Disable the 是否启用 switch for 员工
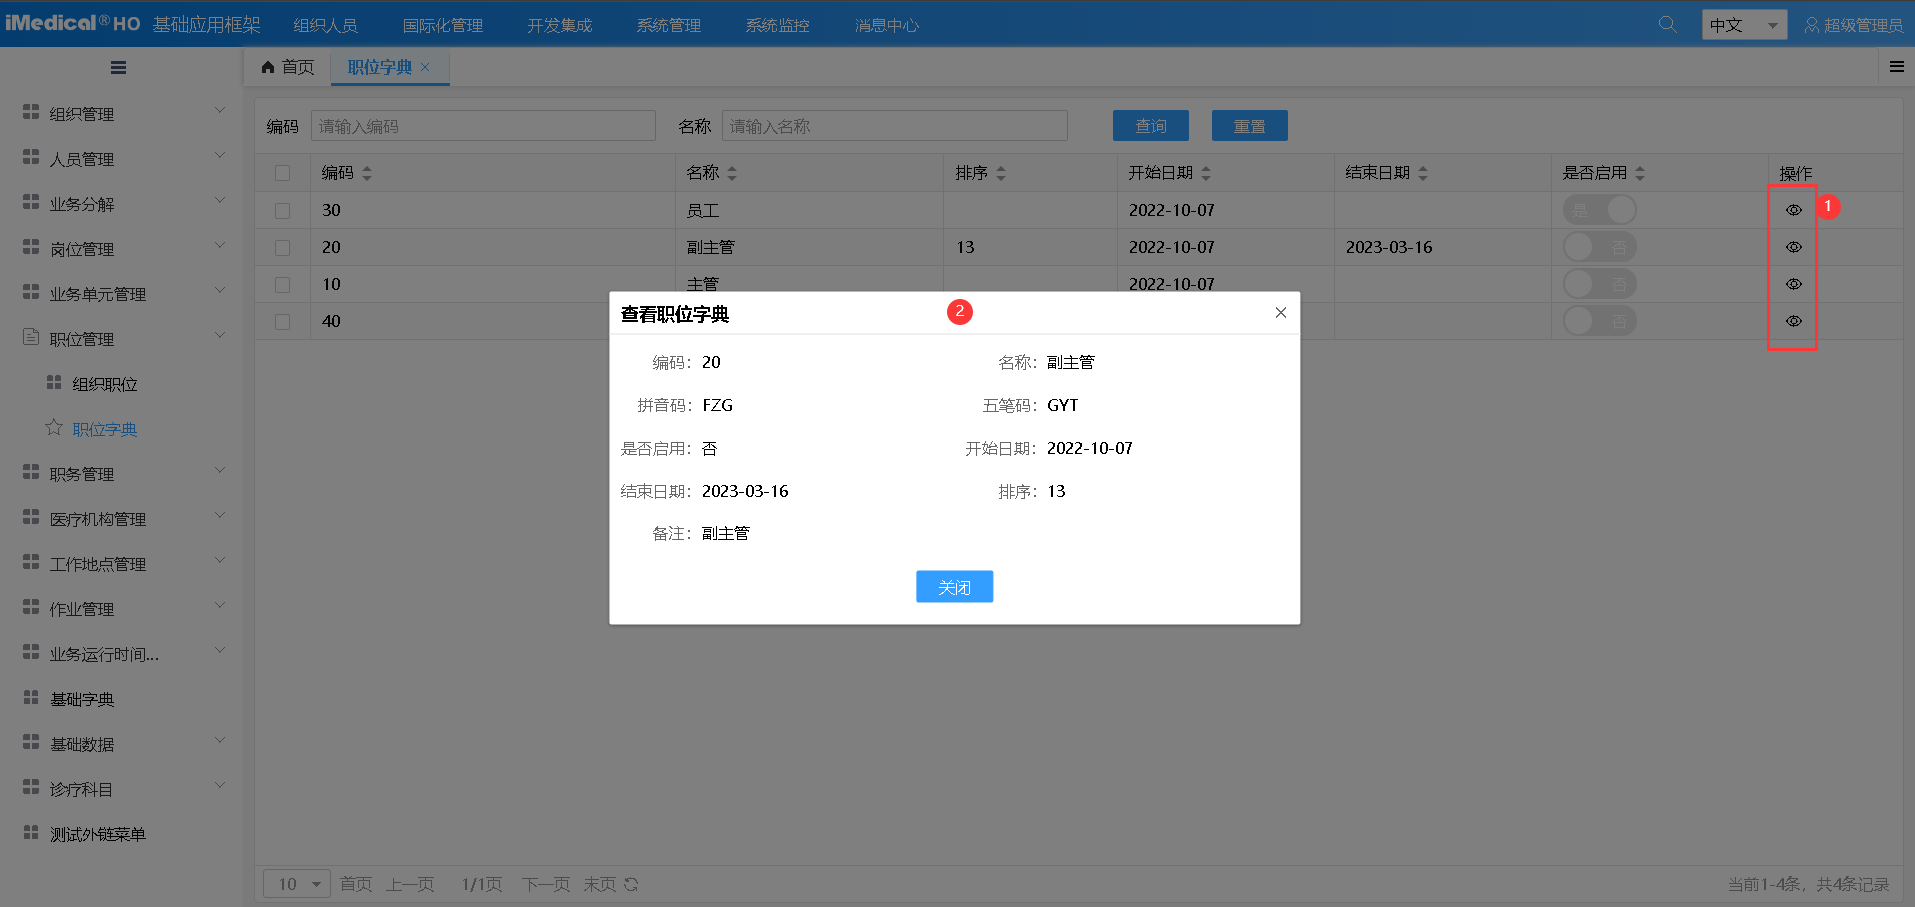Screen dimensions: 1915x907 pyautogui.click(x=1599, y=210)
